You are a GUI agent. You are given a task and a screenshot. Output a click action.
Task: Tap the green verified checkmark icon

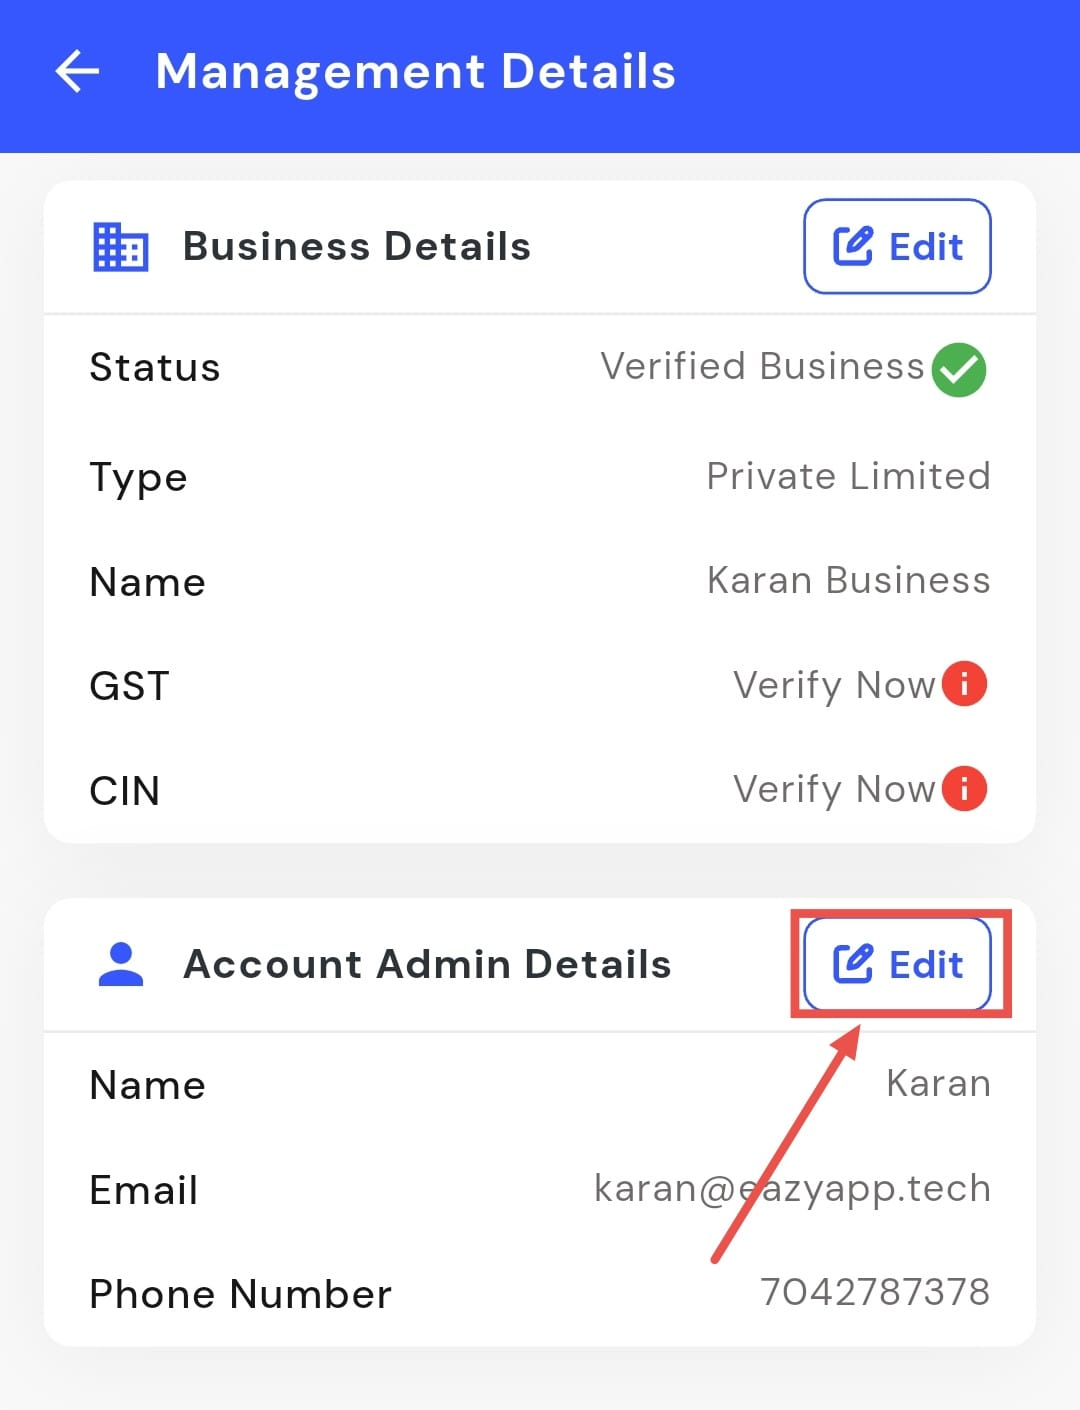click(x=958, y=369)
